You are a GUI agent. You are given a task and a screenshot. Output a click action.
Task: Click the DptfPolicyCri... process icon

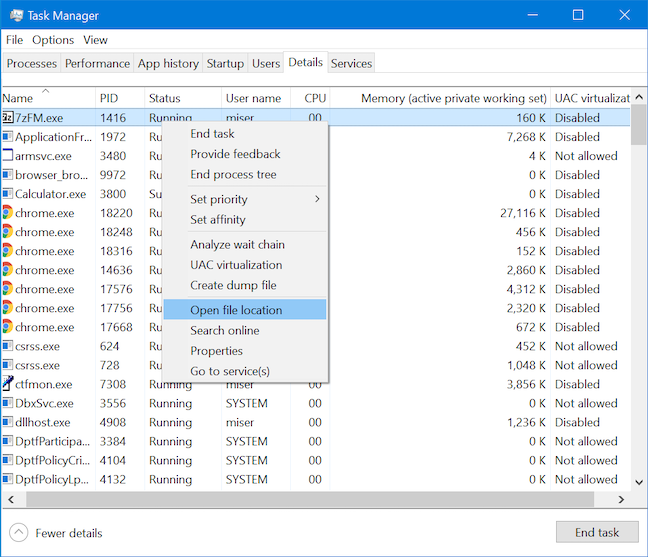pos(8,459)
